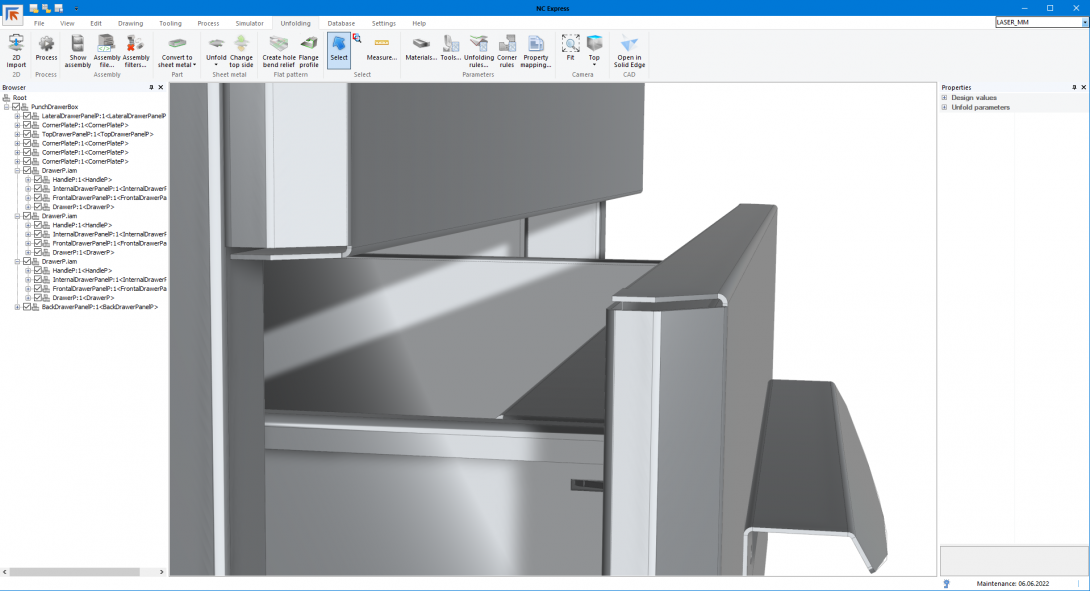The image size is (1090, 591).
Task: Toggle the BackDrawerPanelP checkbox
Action: (27, 307)
